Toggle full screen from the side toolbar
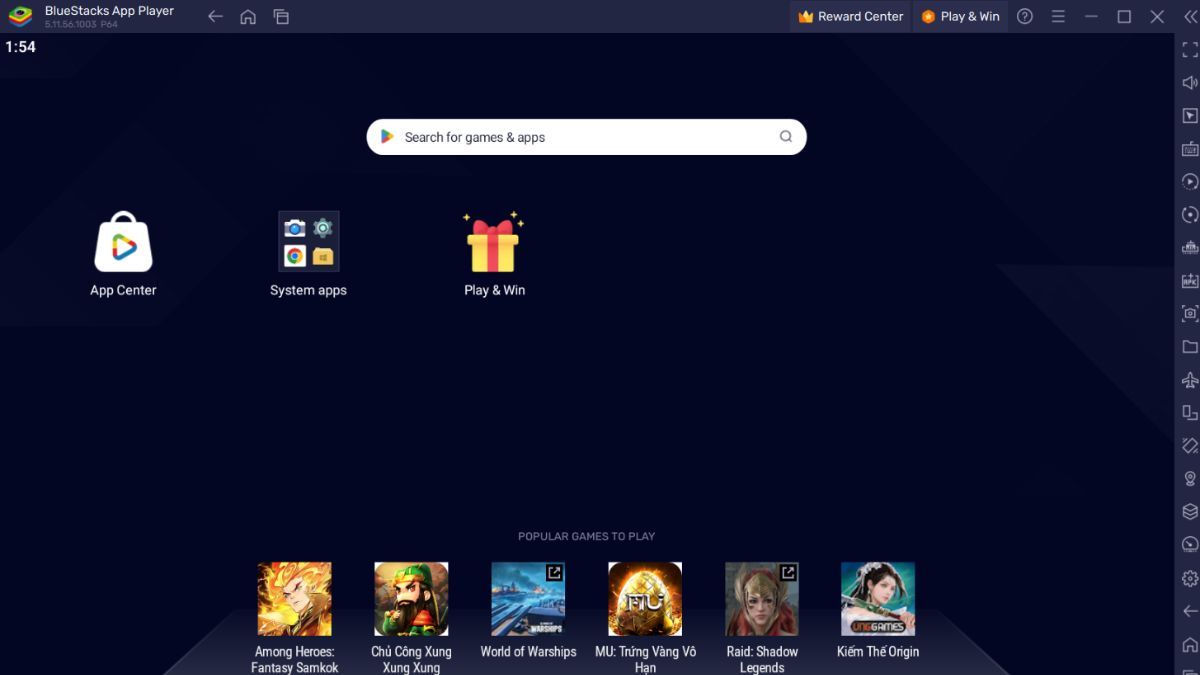 [x=1190, y=50]
